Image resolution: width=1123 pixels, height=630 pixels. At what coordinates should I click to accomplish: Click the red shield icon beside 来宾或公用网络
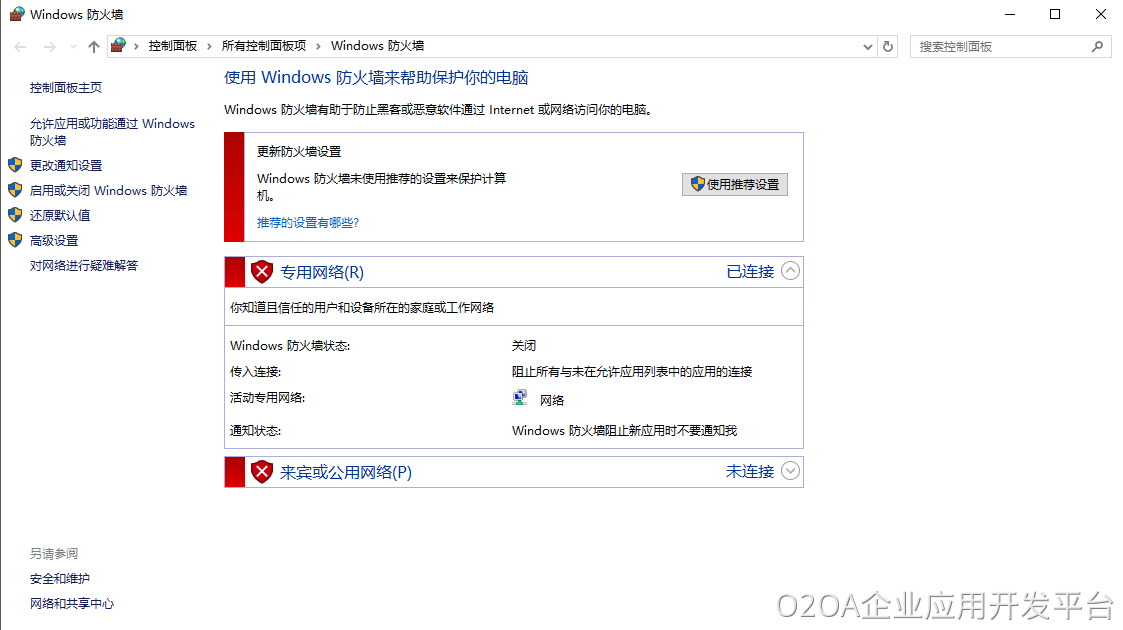(x=262, y=472)
